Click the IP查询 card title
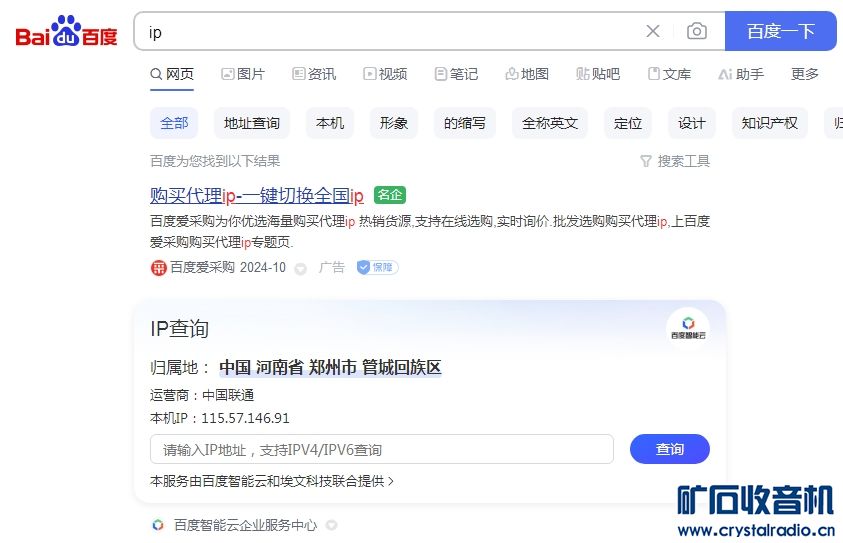The height and width of the screenshot is (543, 843). (x=180, y=328)
